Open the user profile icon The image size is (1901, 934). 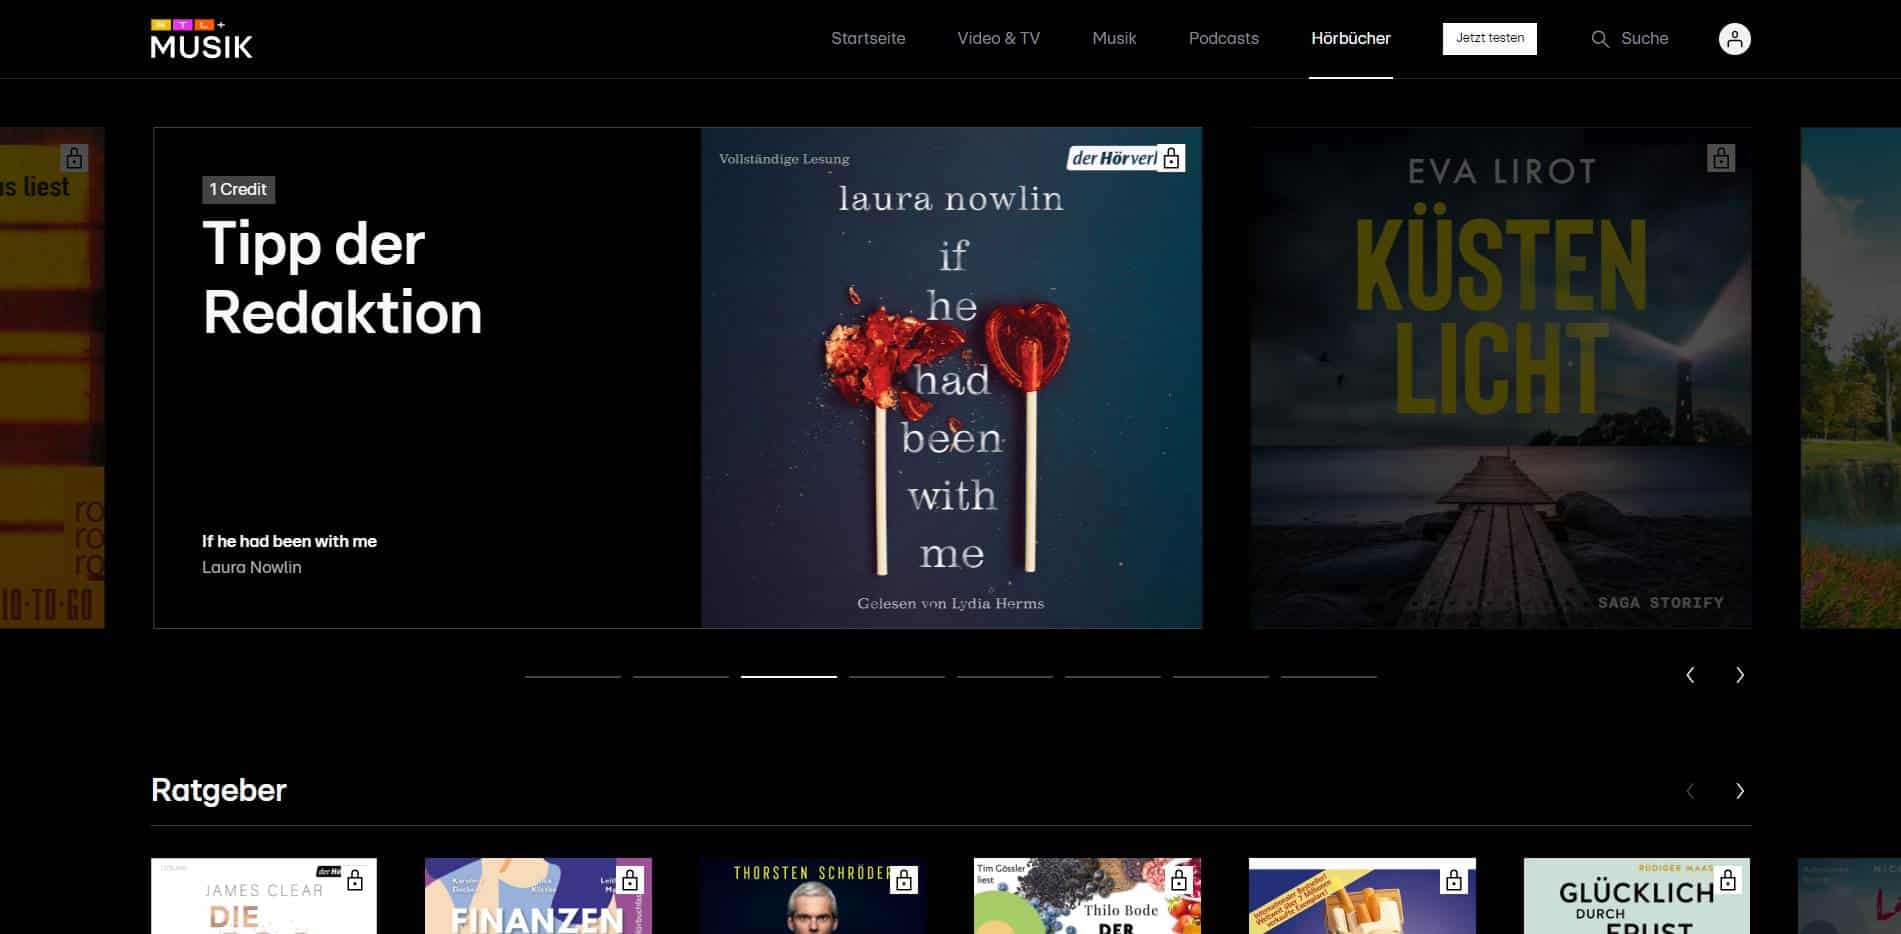click(1734, 39)
